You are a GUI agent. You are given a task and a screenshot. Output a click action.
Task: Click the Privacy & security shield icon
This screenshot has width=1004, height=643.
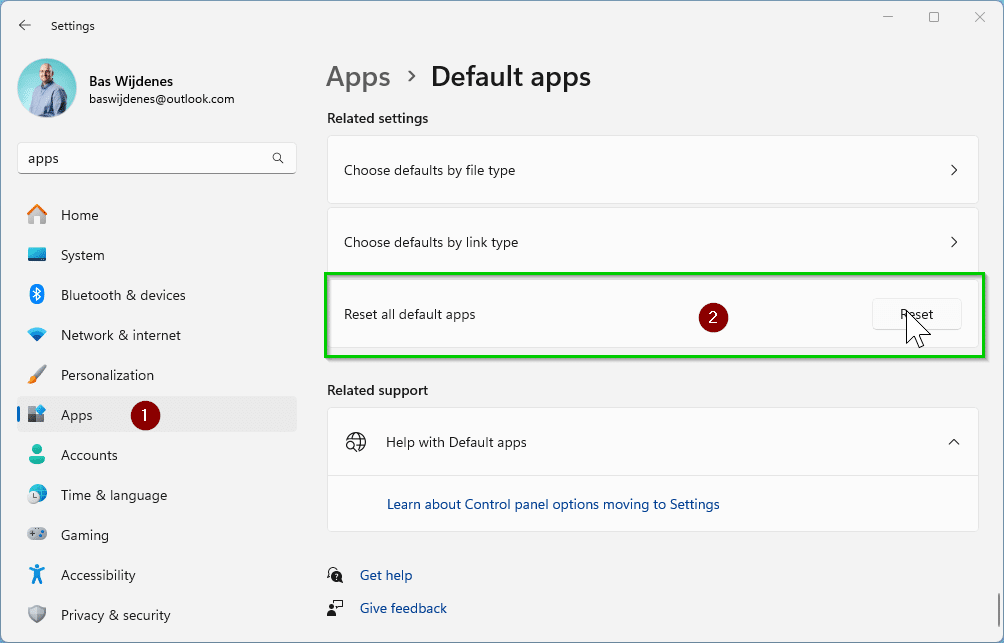tap(37, 615)
